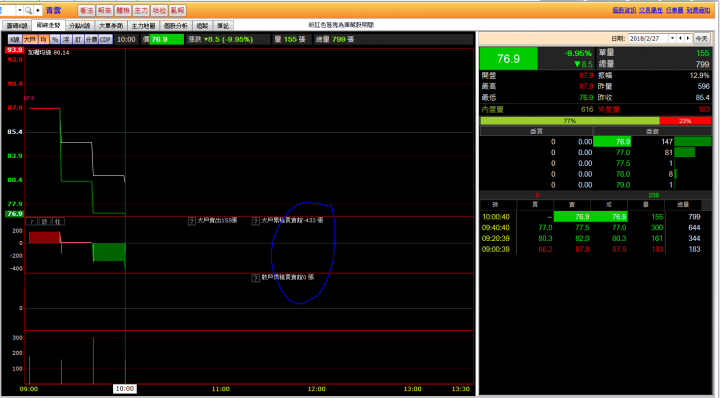Click the 青雲 stock name
Image resolution: width=720 pixels, height=398 pixels.
point(53,10)
